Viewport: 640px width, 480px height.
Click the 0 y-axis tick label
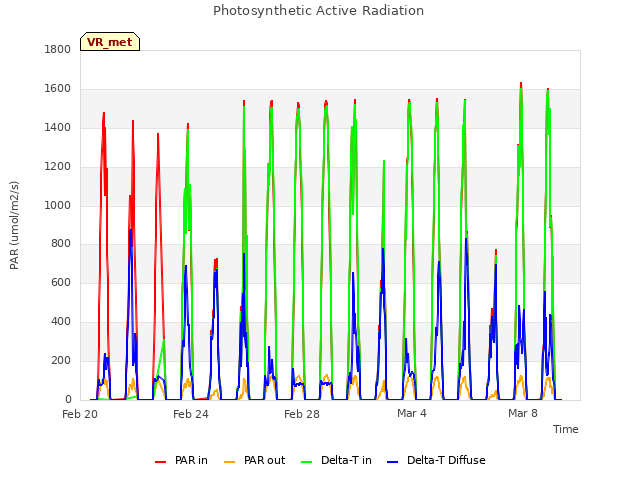pos(68,399)
